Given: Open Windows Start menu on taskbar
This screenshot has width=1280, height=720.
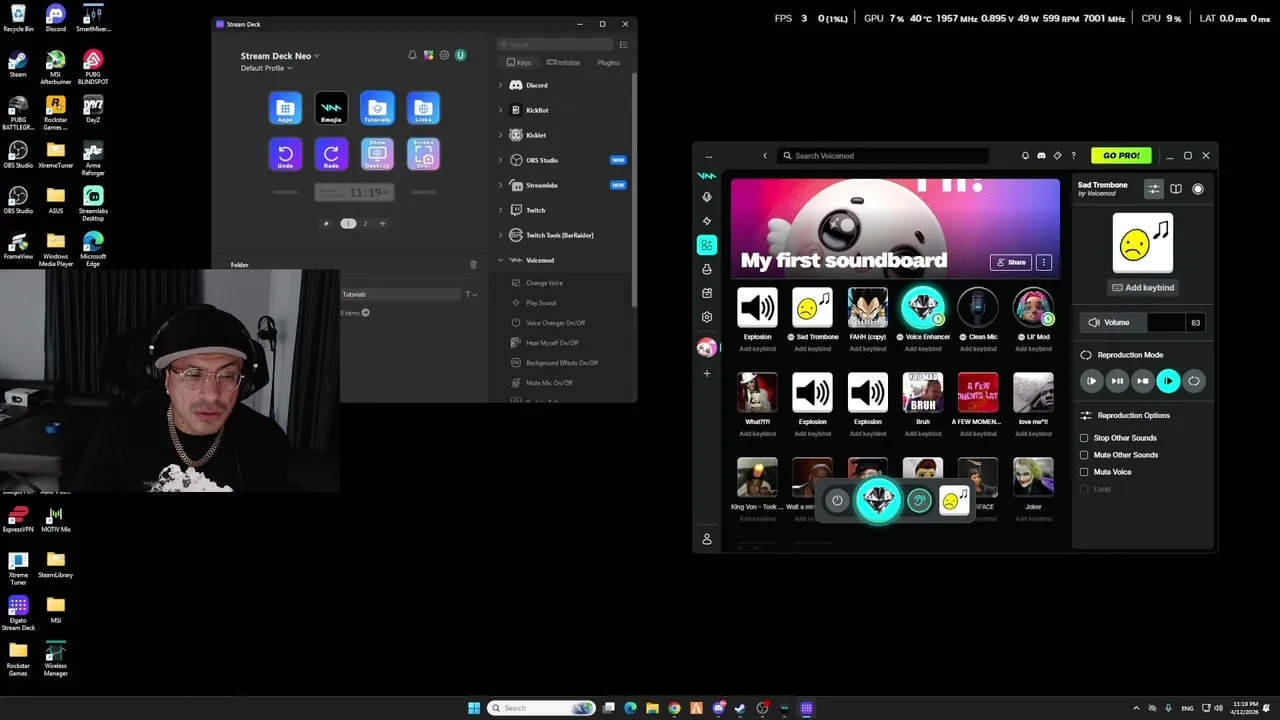Looking at the screenshot, I should (x=474, y=708).
